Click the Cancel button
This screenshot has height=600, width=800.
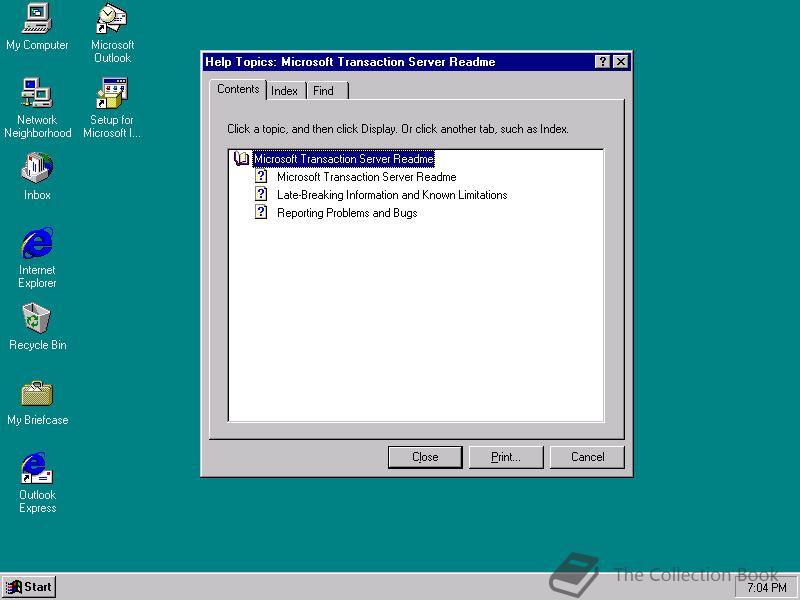coord(587,457)
